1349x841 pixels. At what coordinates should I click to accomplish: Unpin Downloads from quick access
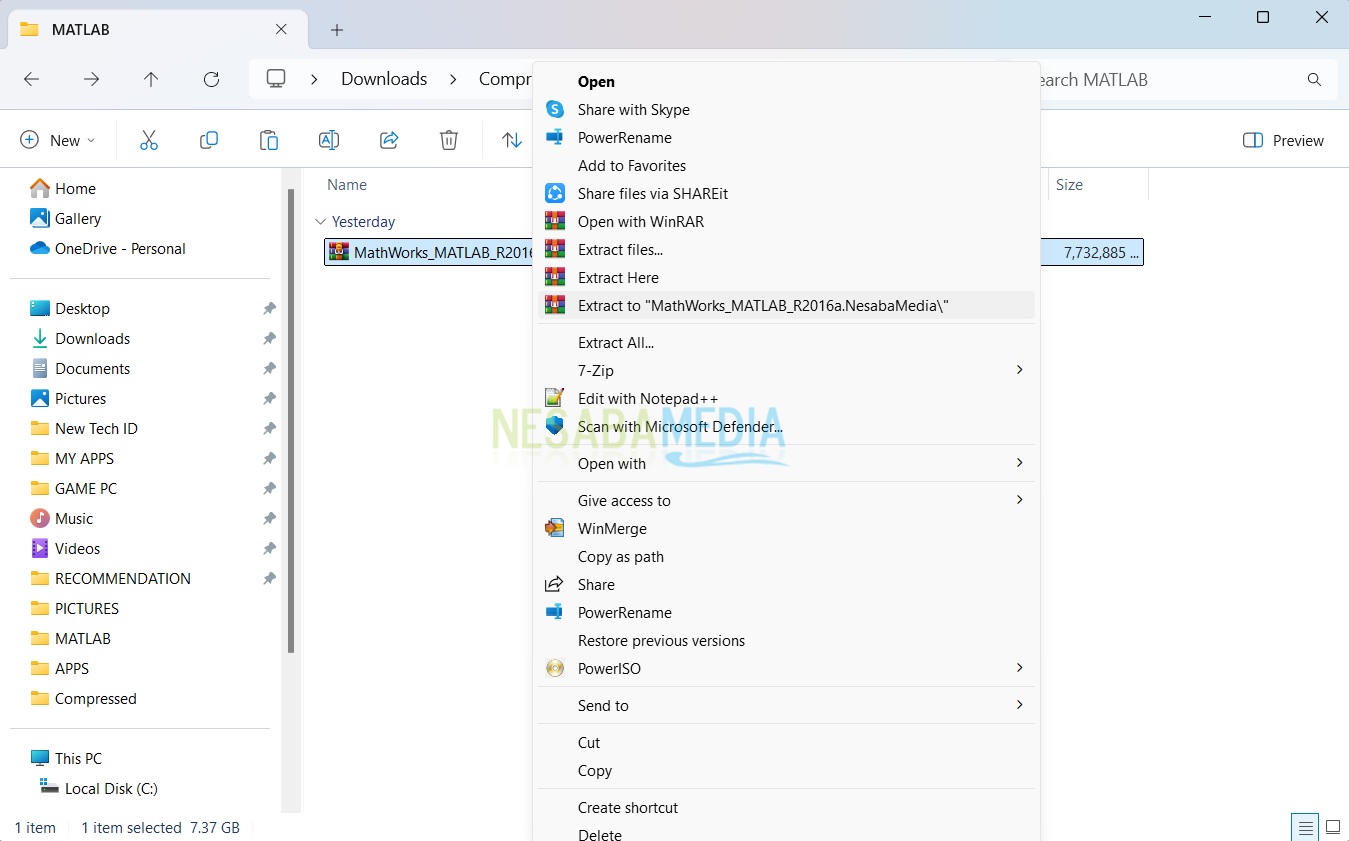click(269, 339)
